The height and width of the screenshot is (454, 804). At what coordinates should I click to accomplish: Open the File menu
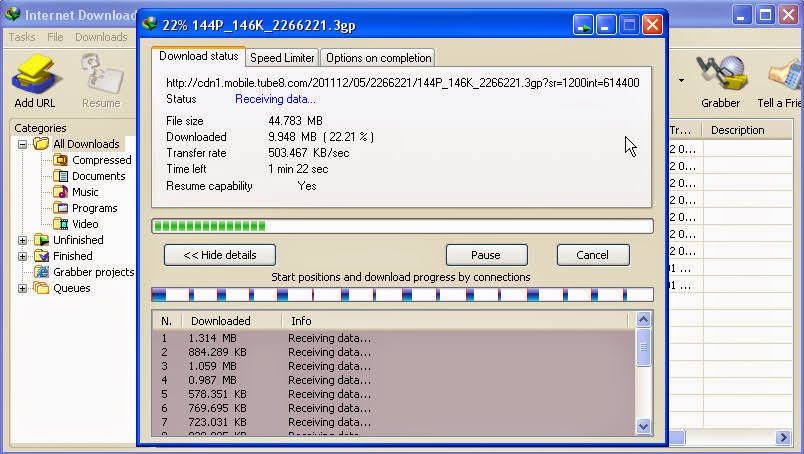tap(55, 37)
